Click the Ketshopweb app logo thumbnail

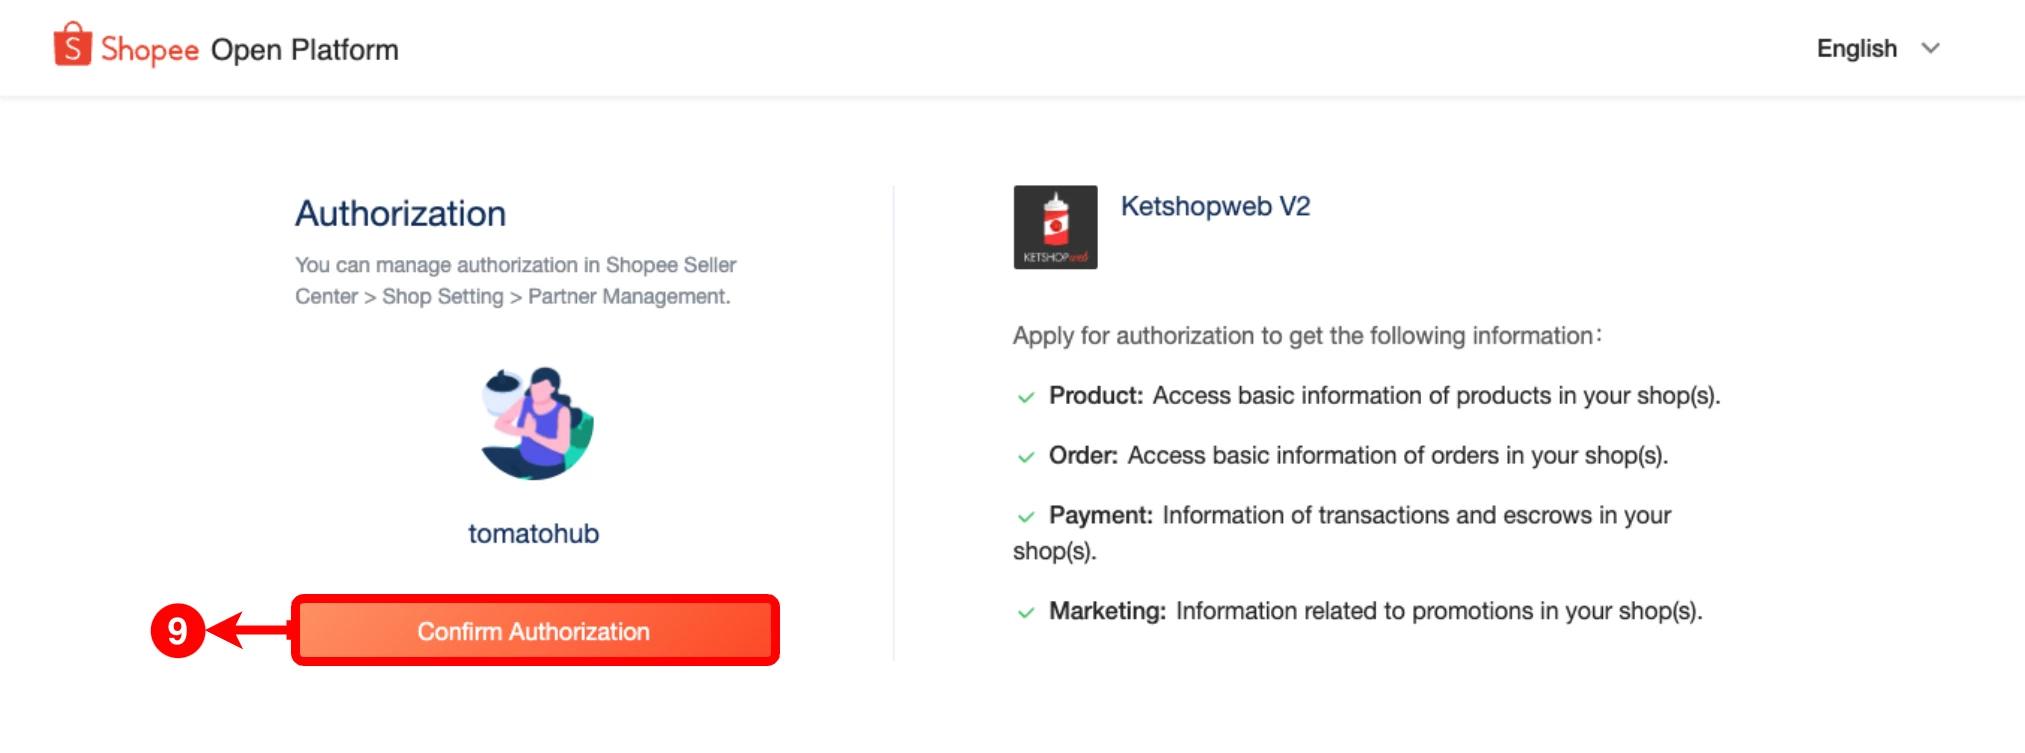tap(1055, 227)
